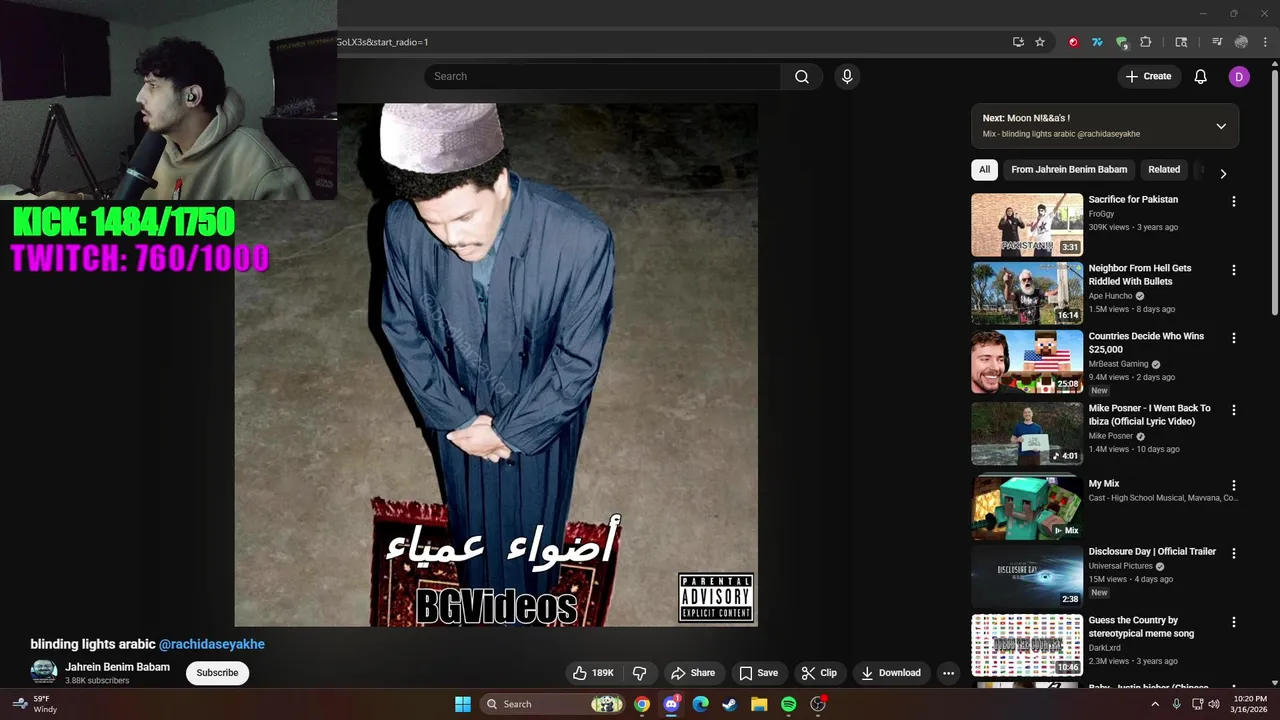Activate voice search microphone icon
This screenshot has height=720, width=1280.
point(847,76)
